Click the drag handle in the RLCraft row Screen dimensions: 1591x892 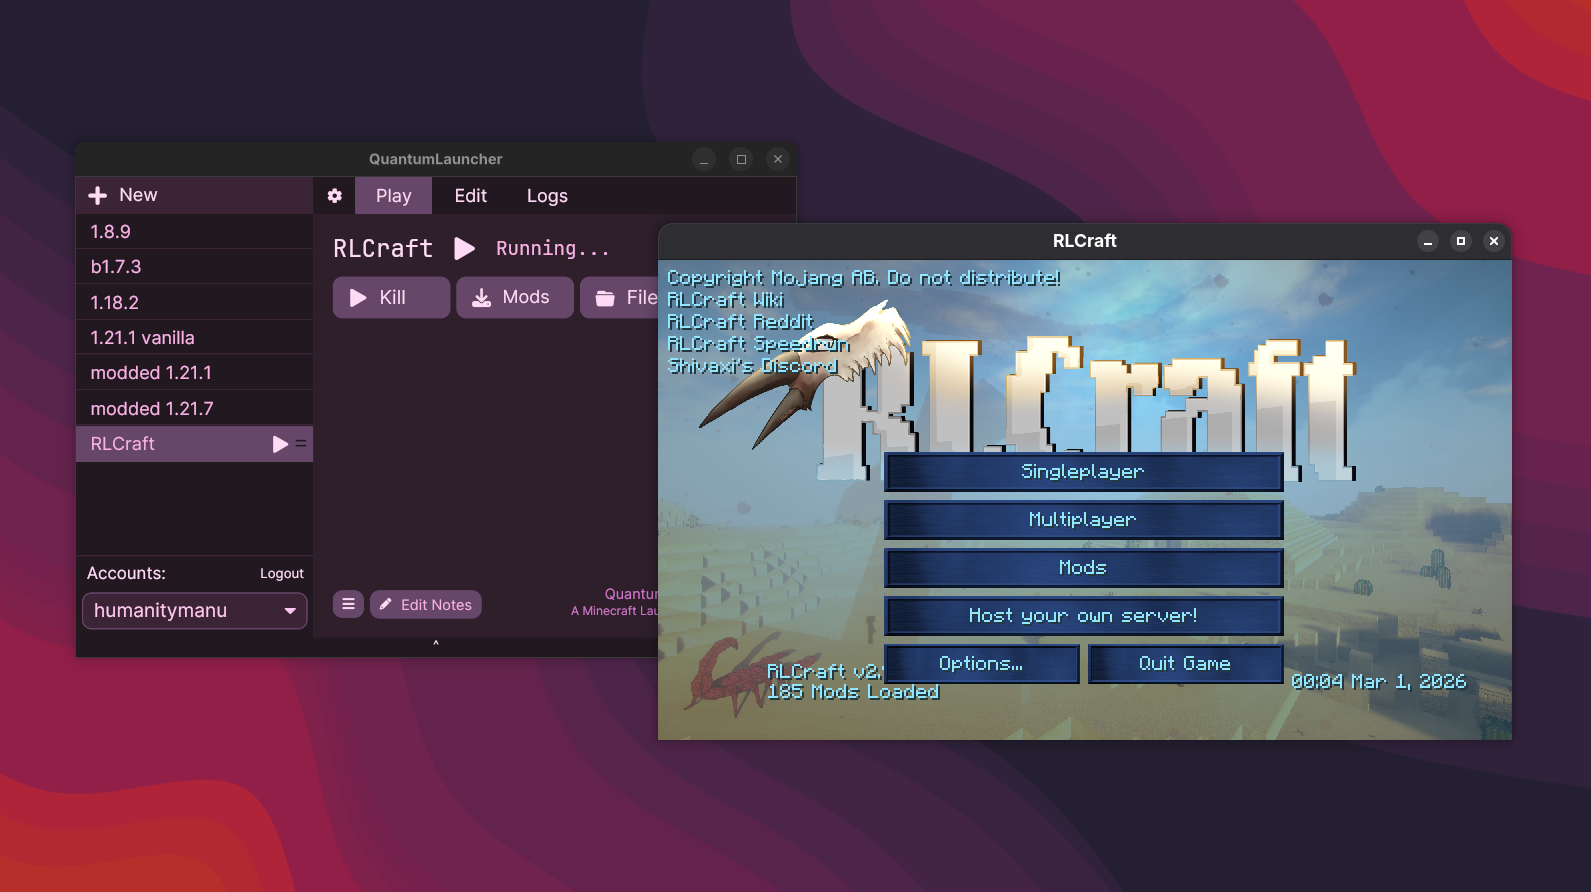point(301,443)
